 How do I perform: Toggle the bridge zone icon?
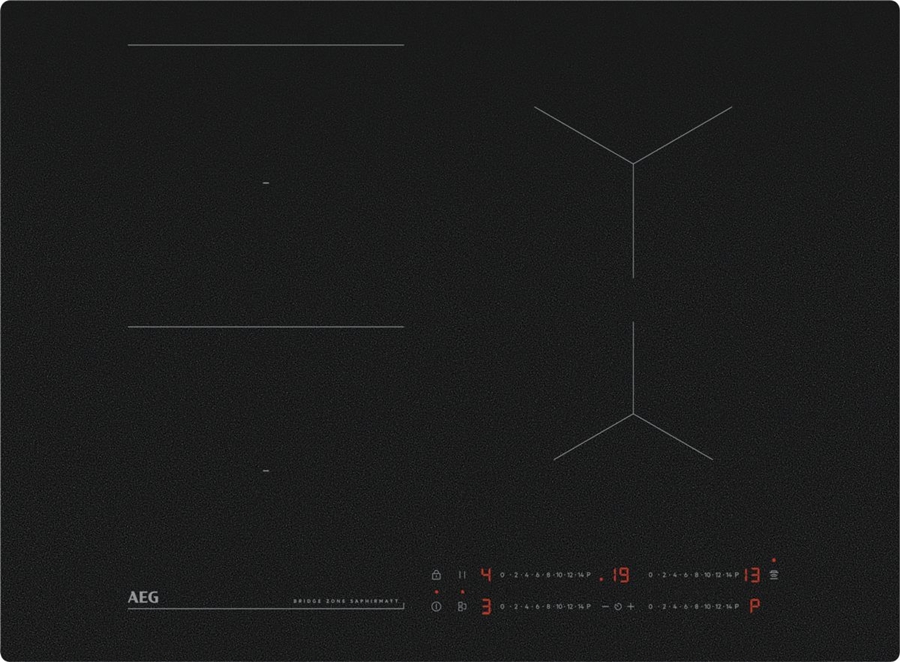462,606
